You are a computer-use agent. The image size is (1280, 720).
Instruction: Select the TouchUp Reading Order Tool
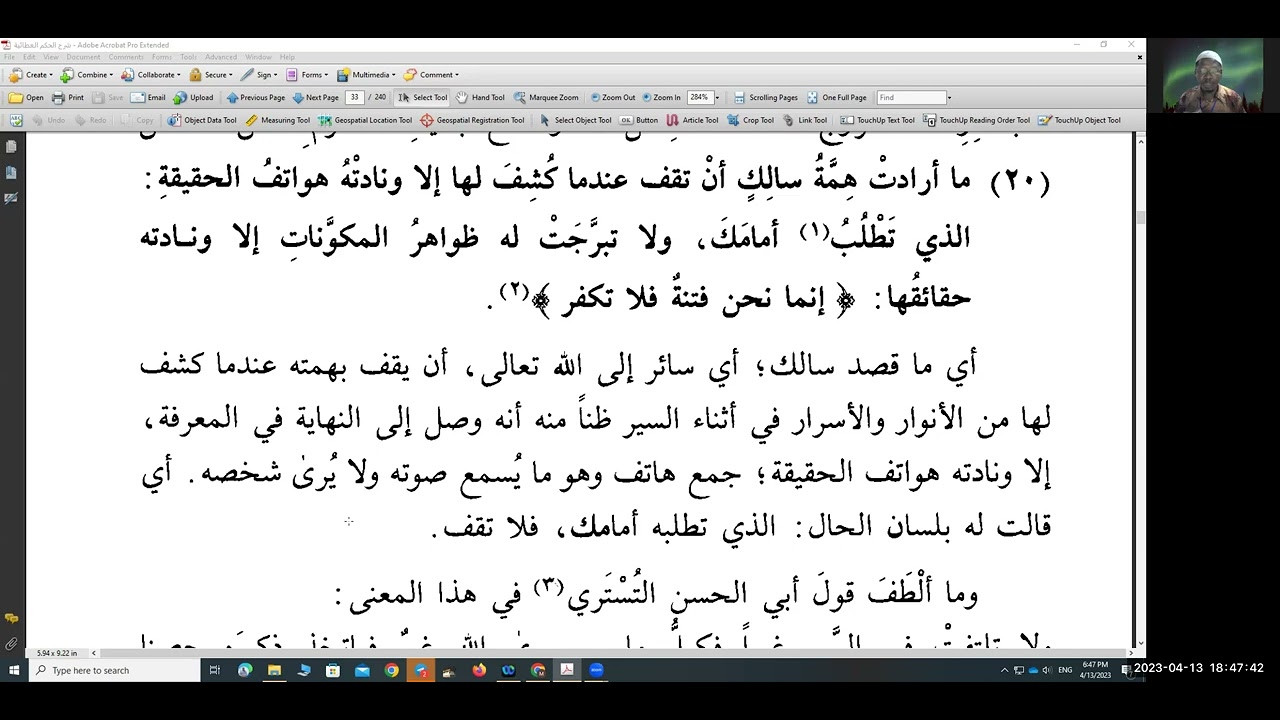[976, 120]
